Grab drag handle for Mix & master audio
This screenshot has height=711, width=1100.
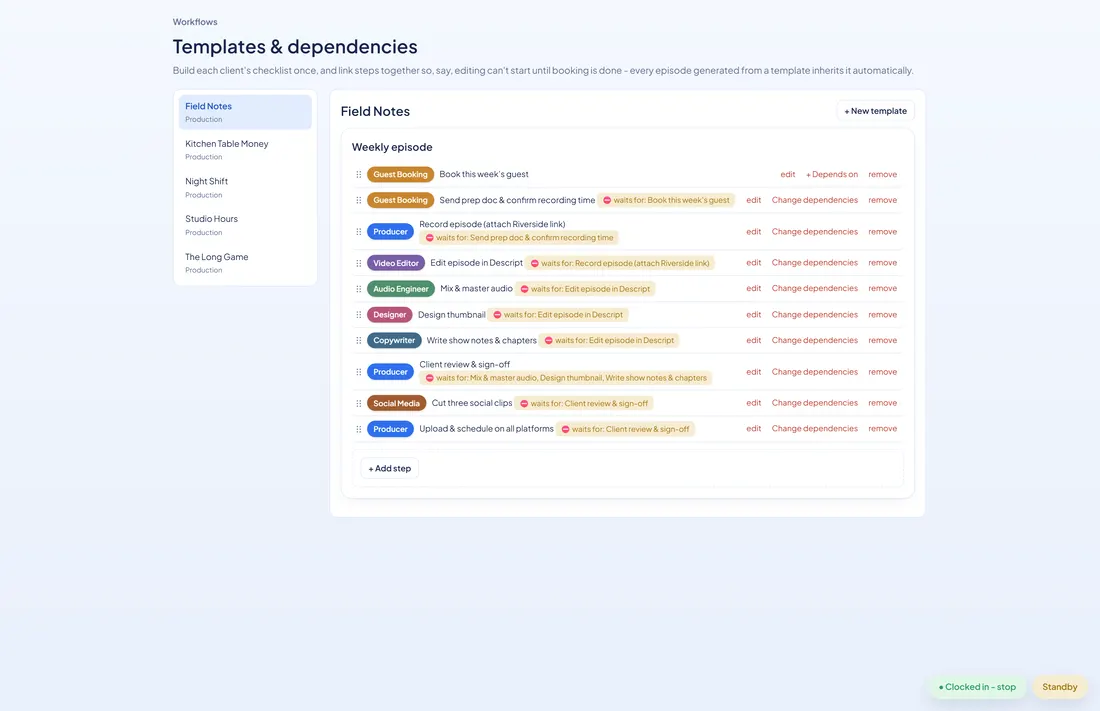click(x=358, y=288)
